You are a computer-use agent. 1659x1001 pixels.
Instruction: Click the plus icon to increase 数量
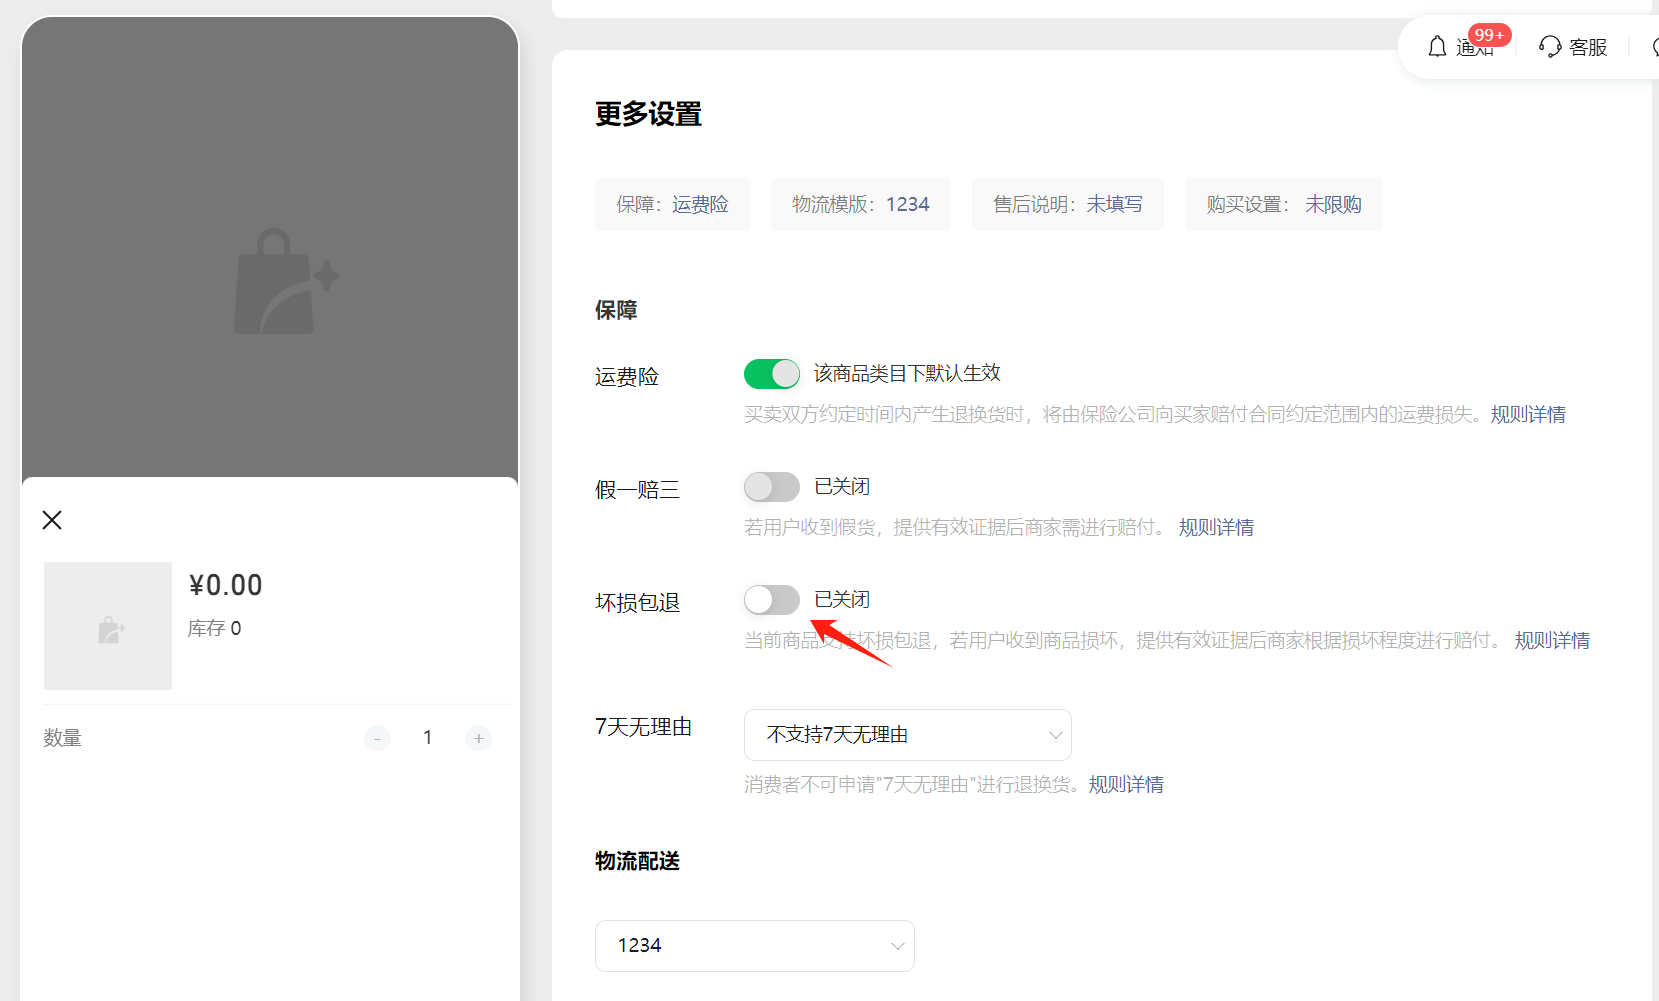(478, 738)
